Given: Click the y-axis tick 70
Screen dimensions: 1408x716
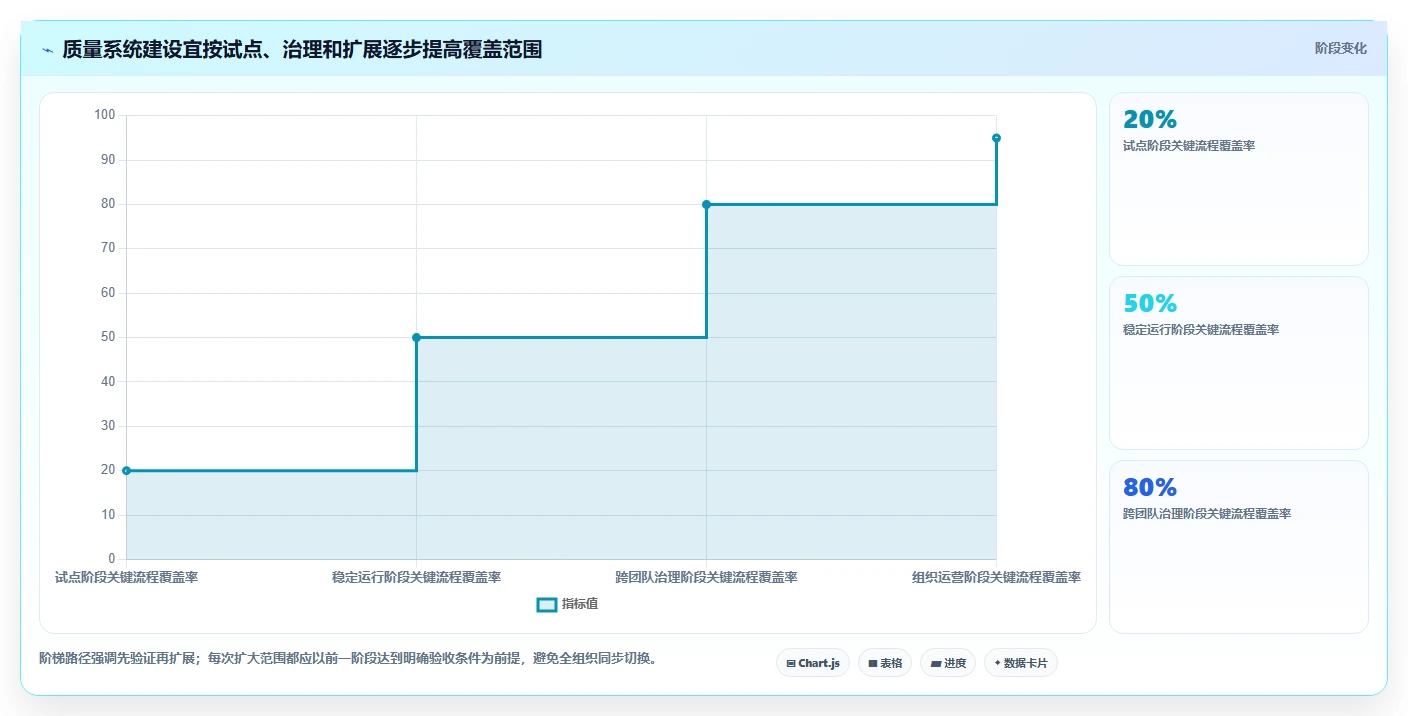Looking at the screenshot, I should [109, 248].
